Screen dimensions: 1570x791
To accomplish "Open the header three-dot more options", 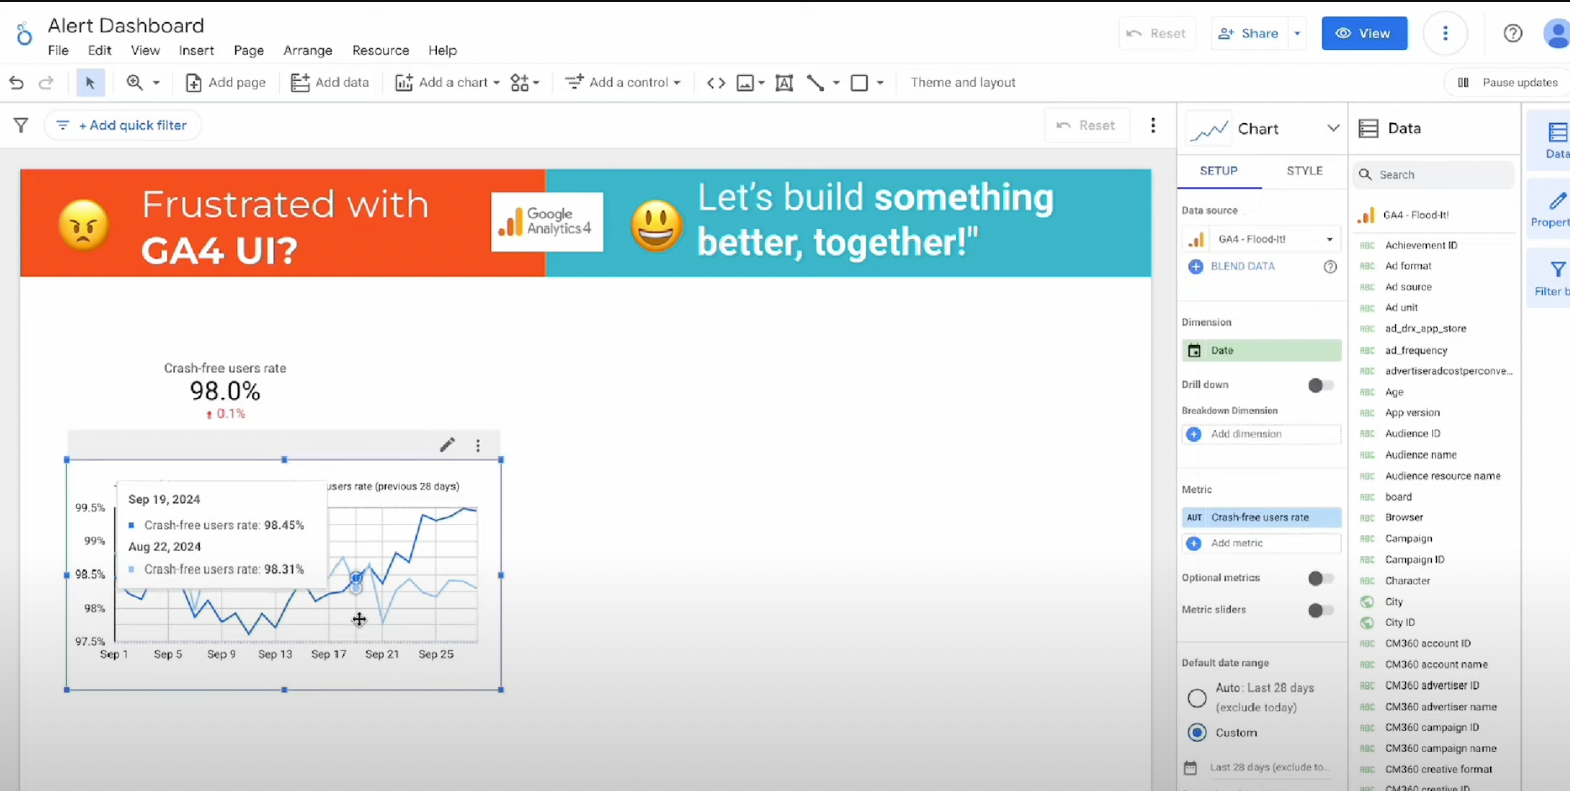I will (1445, 33).
